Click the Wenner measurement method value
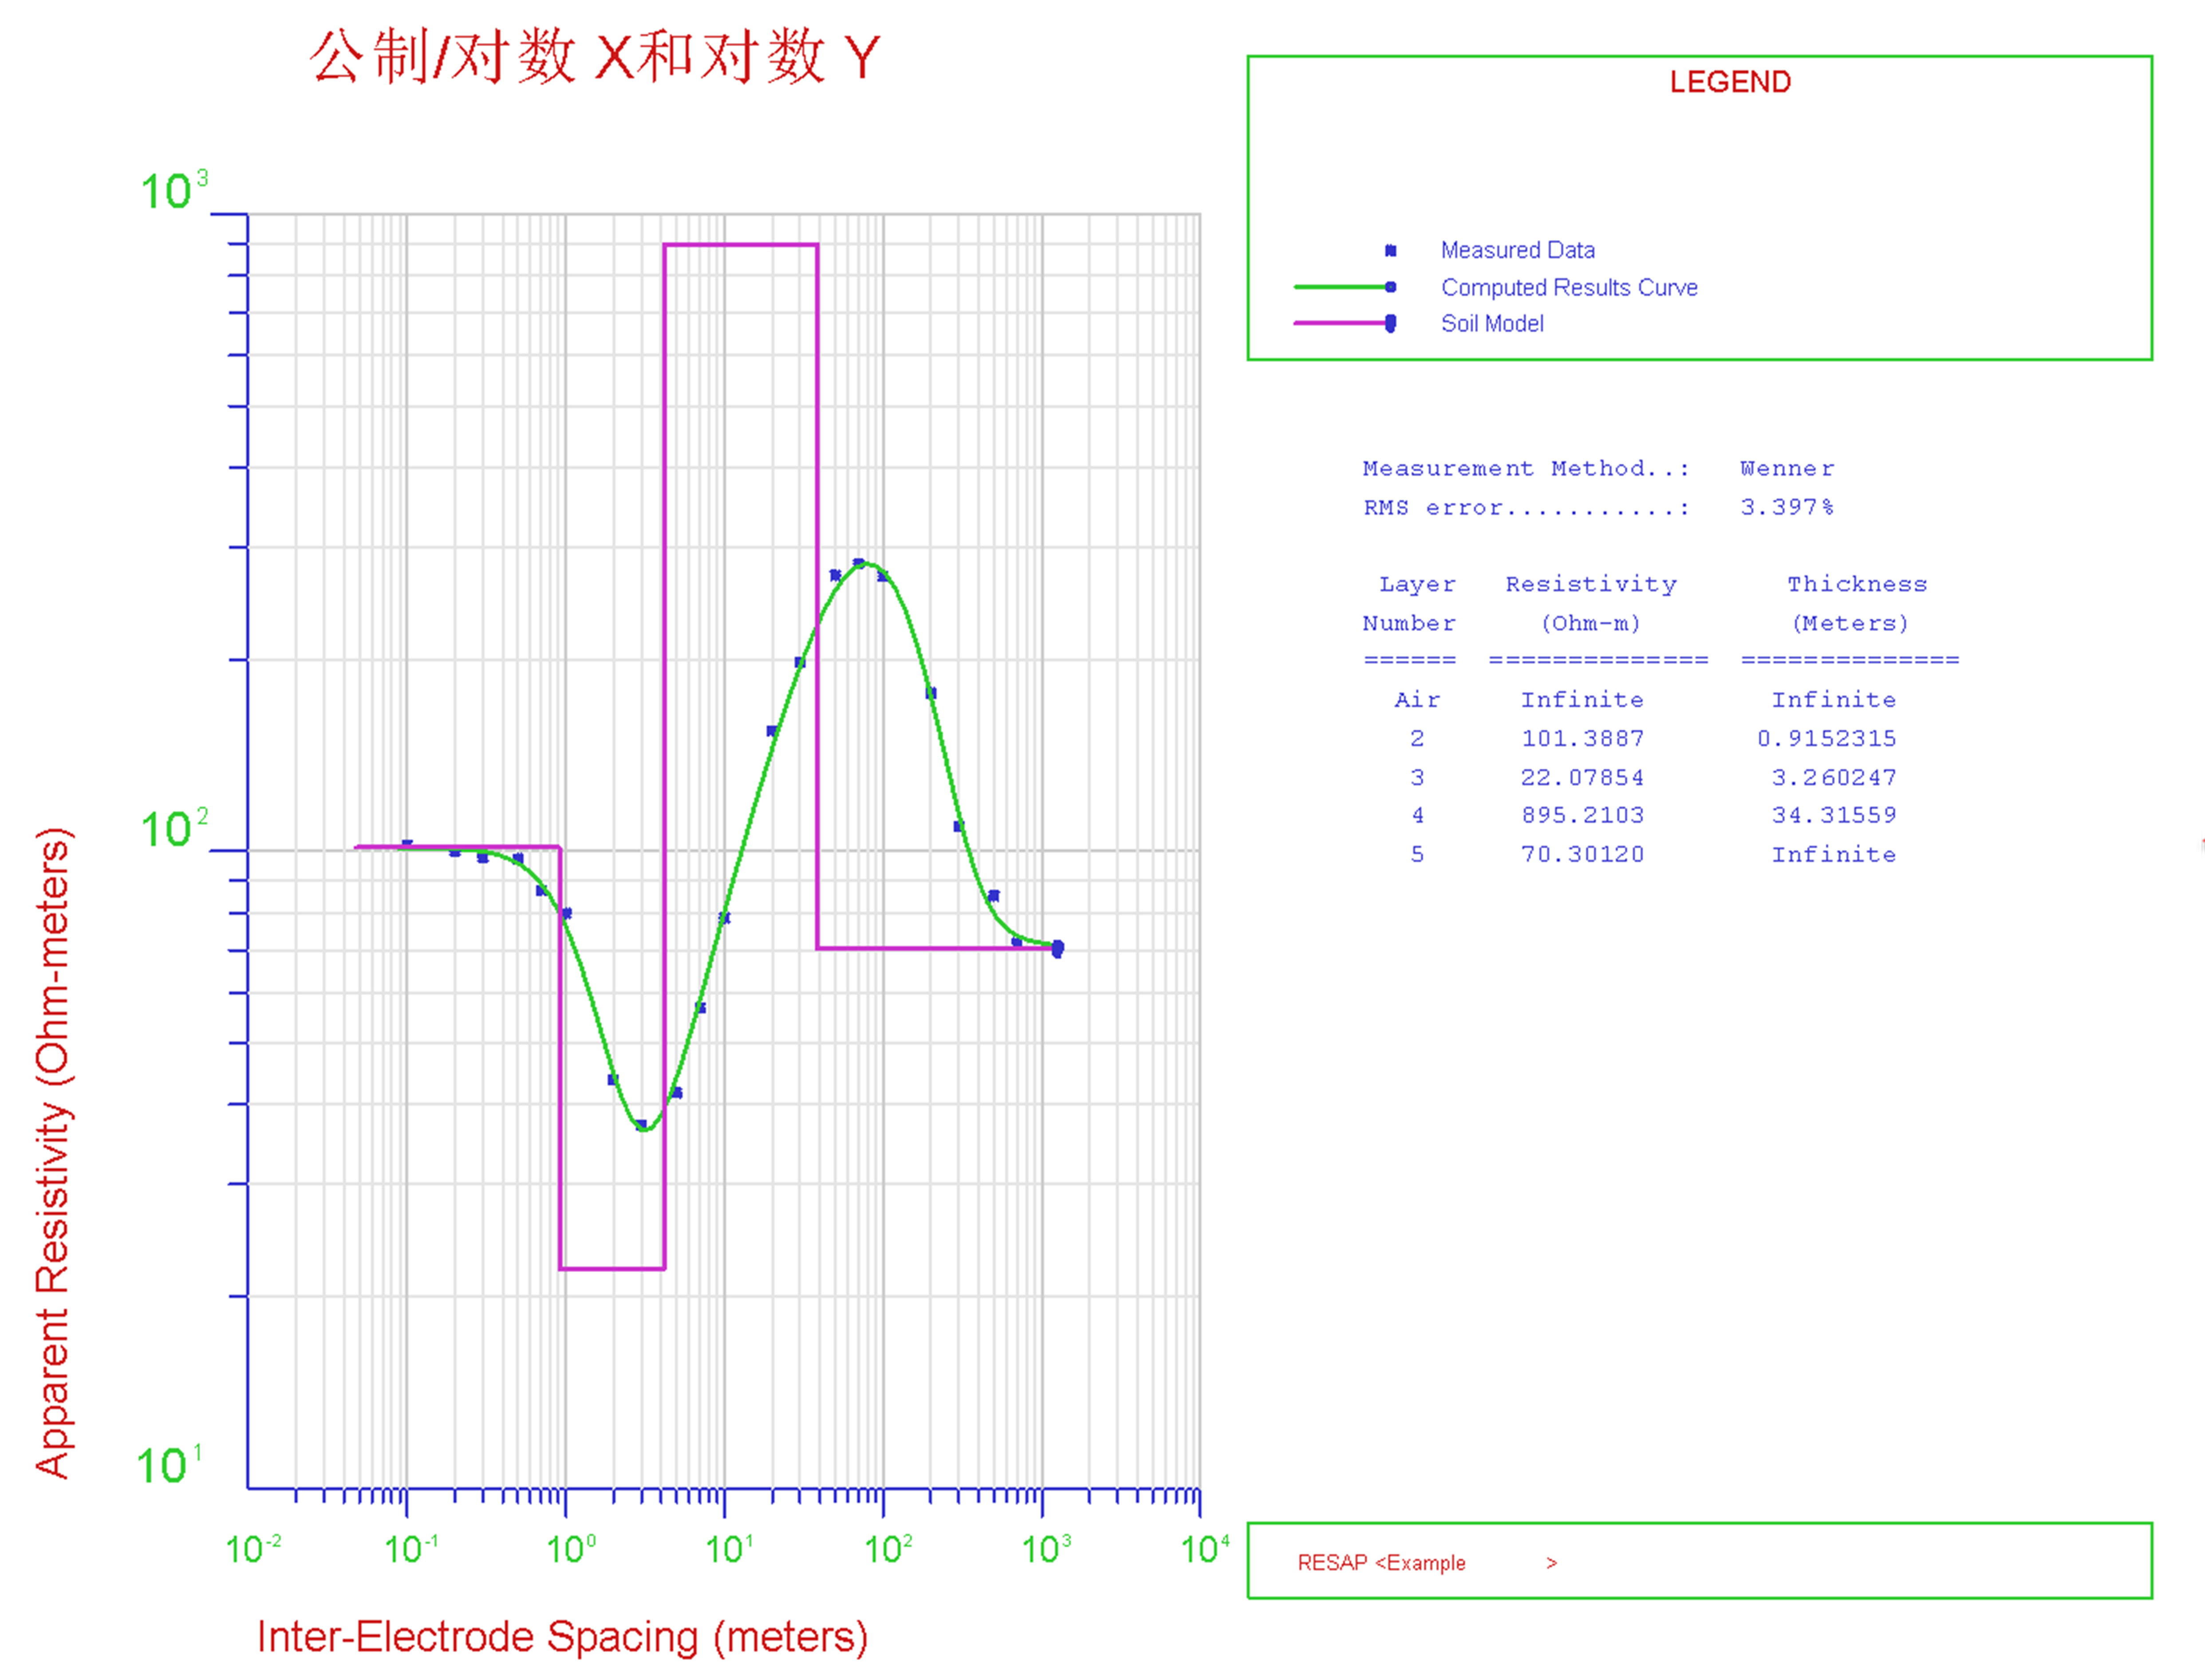The width and height of the screenshot is (2205, 1680). (1787, 468)
